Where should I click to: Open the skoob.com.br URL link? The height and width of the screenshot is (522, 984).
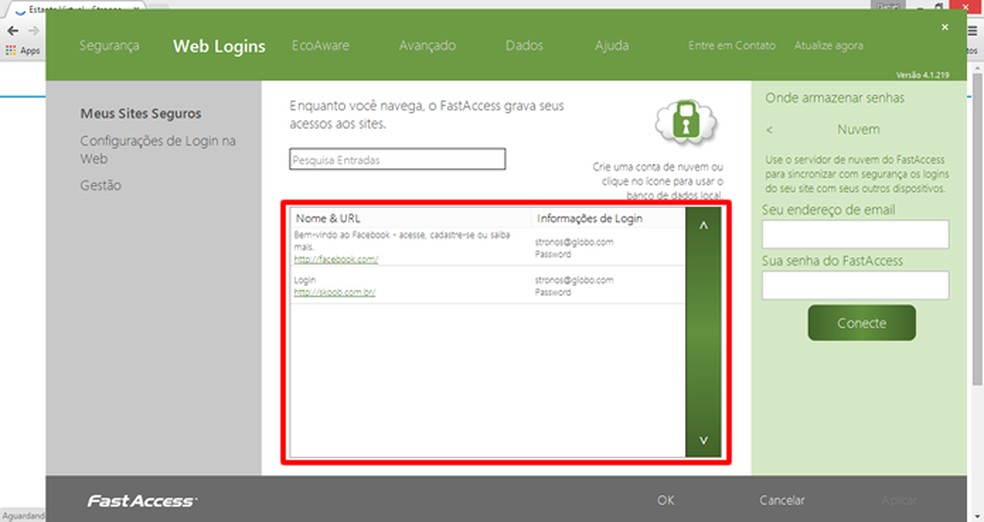(x=334, y=292)
